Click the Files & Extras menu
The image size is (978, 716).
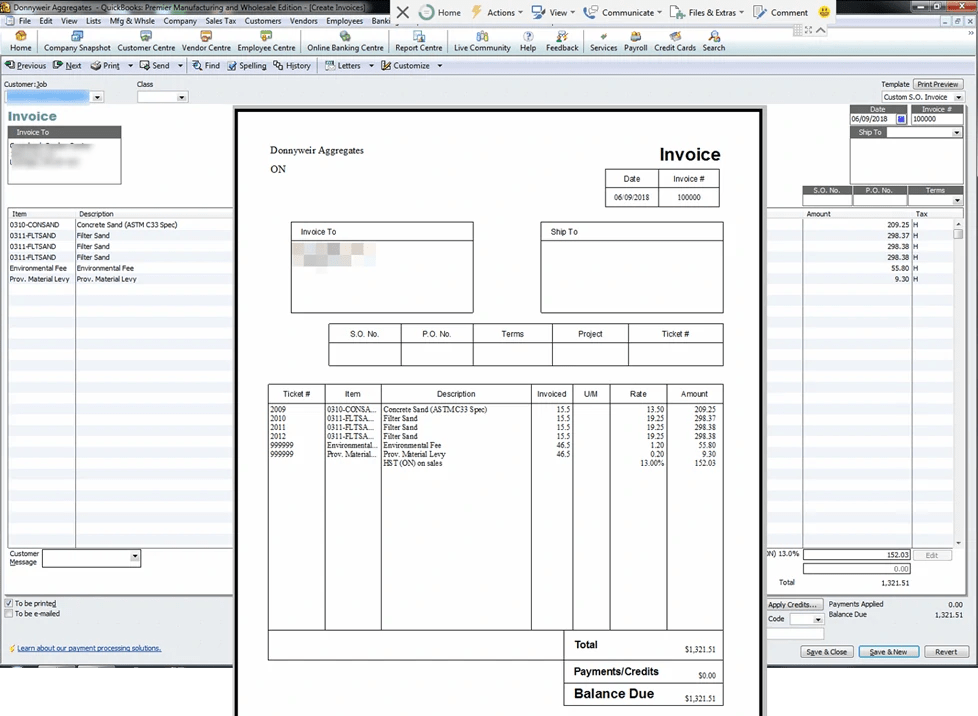[707, 12]
